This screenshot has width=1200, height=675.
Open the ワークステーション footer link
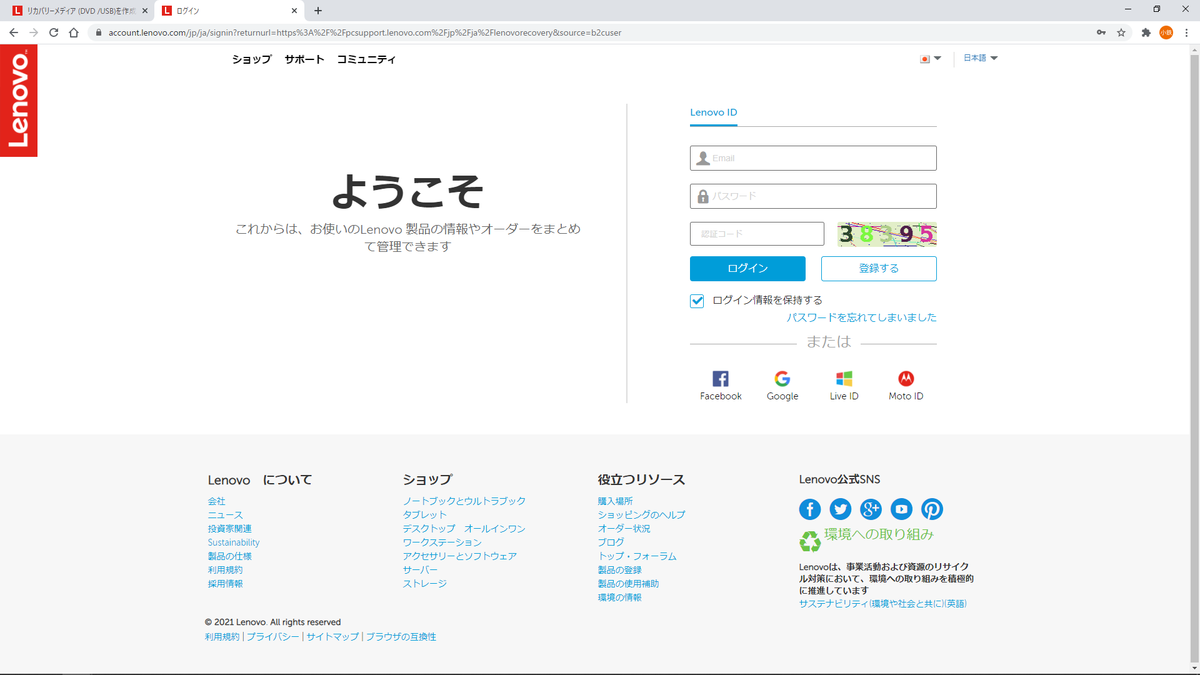tap(442, 542)
